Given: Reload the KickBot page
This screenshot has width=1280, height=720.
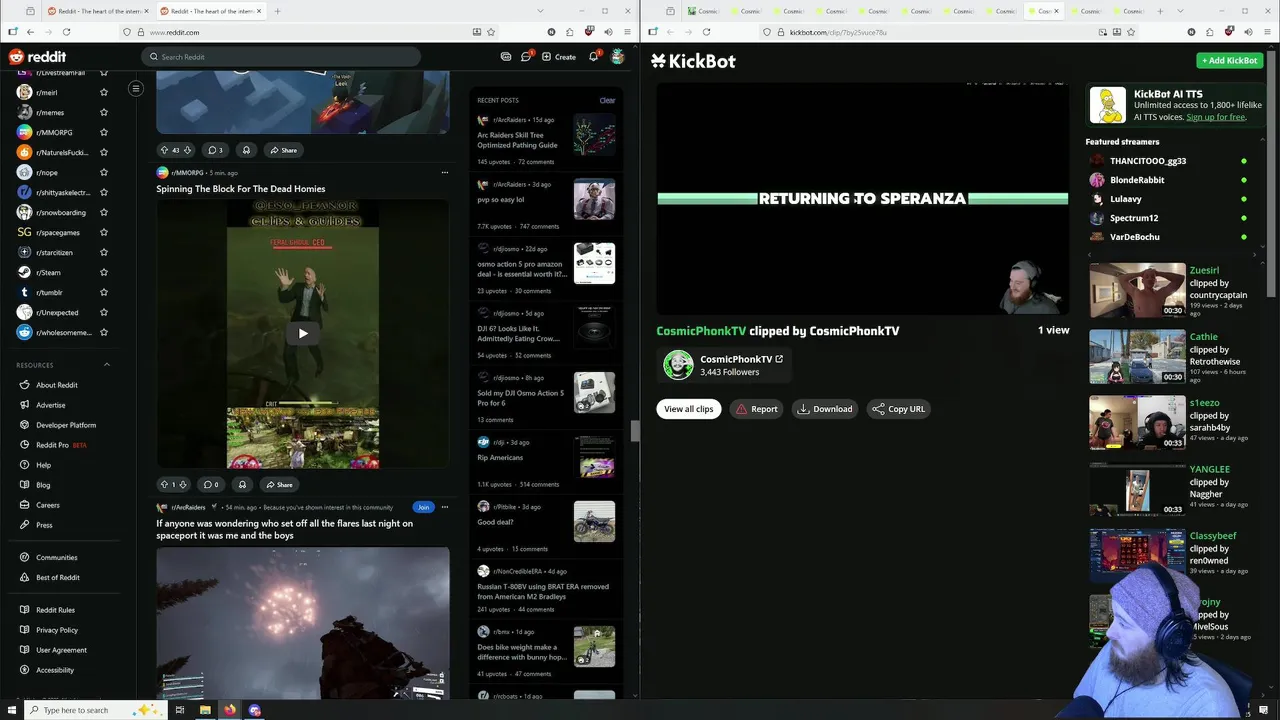Looking at the screenshot, I should point(706,32).
